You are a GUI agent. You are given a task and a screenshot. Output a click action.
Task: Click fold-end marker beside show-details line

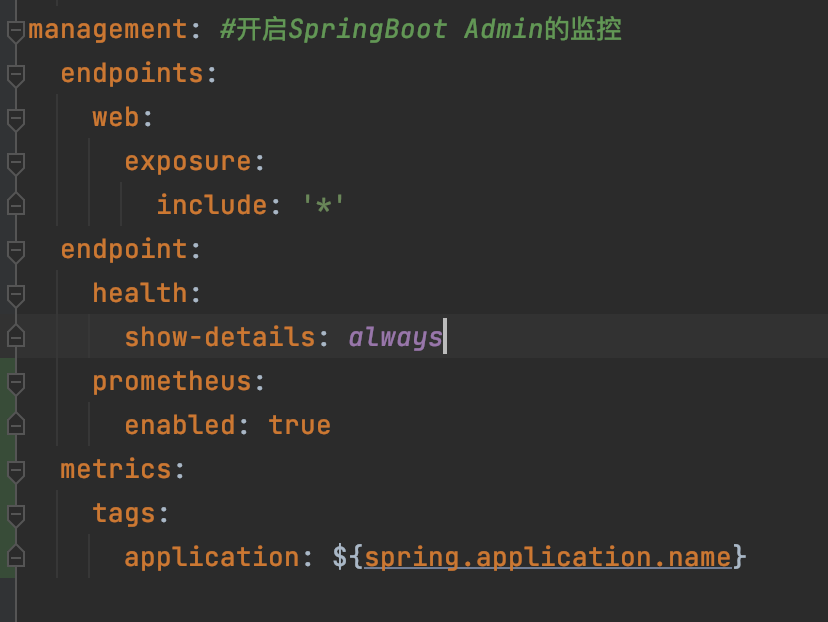(16, 336)
